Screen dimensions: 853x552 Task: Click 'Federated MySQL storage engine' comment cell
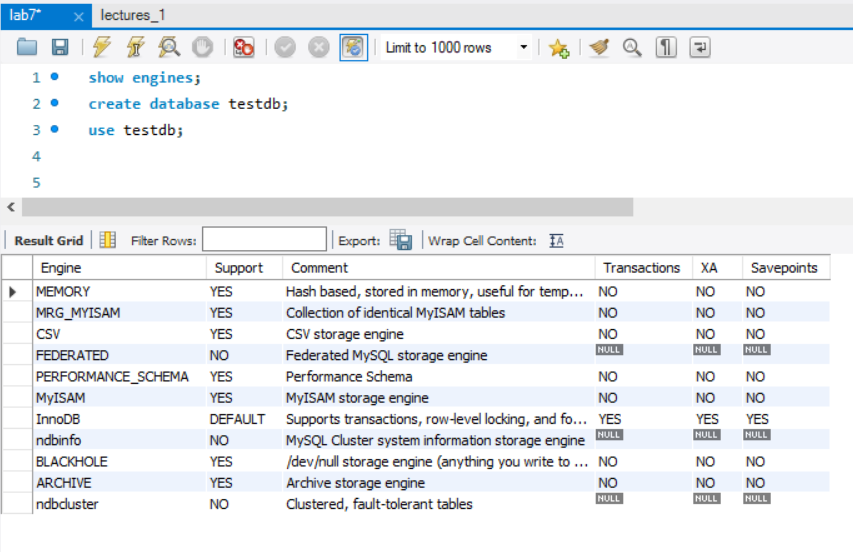coord(438,355)
